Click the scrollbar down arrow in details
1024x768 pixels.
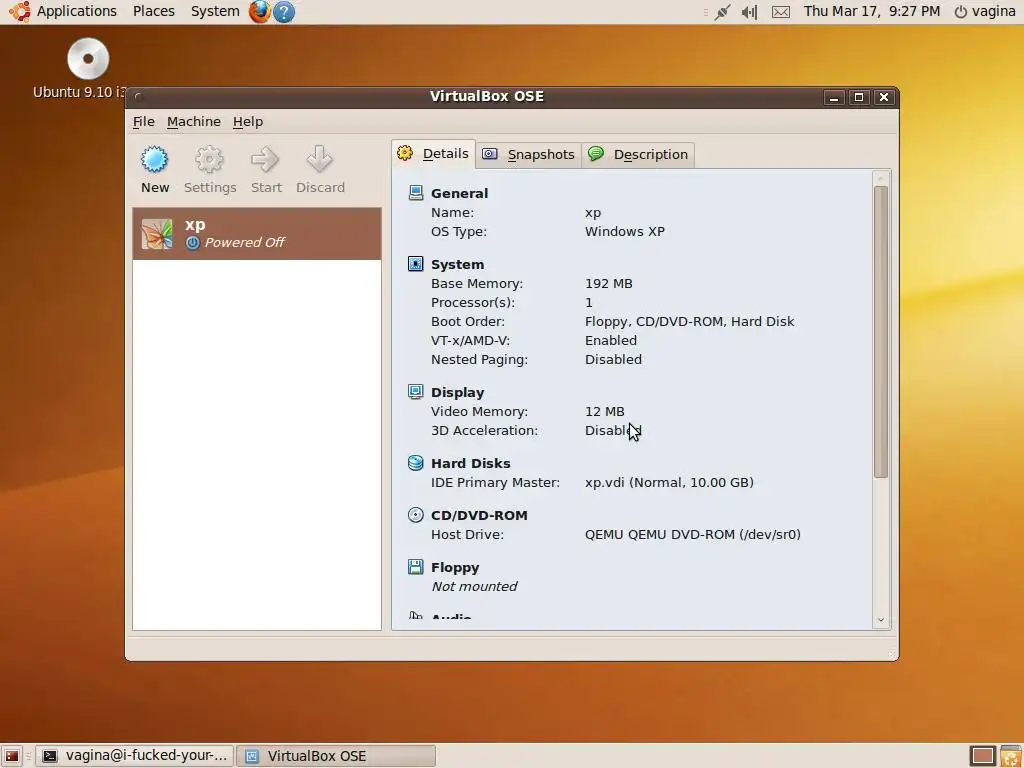880,620
